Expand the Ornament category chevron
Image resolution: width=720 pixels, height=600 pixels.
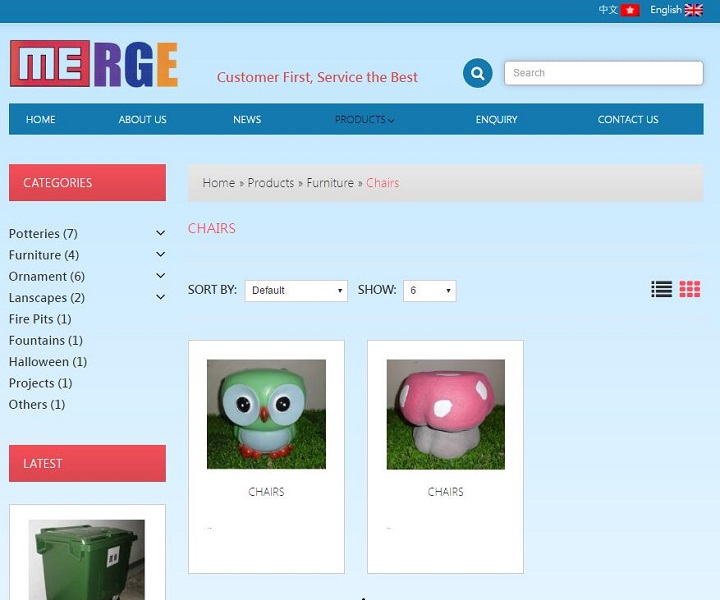point(160,276)
